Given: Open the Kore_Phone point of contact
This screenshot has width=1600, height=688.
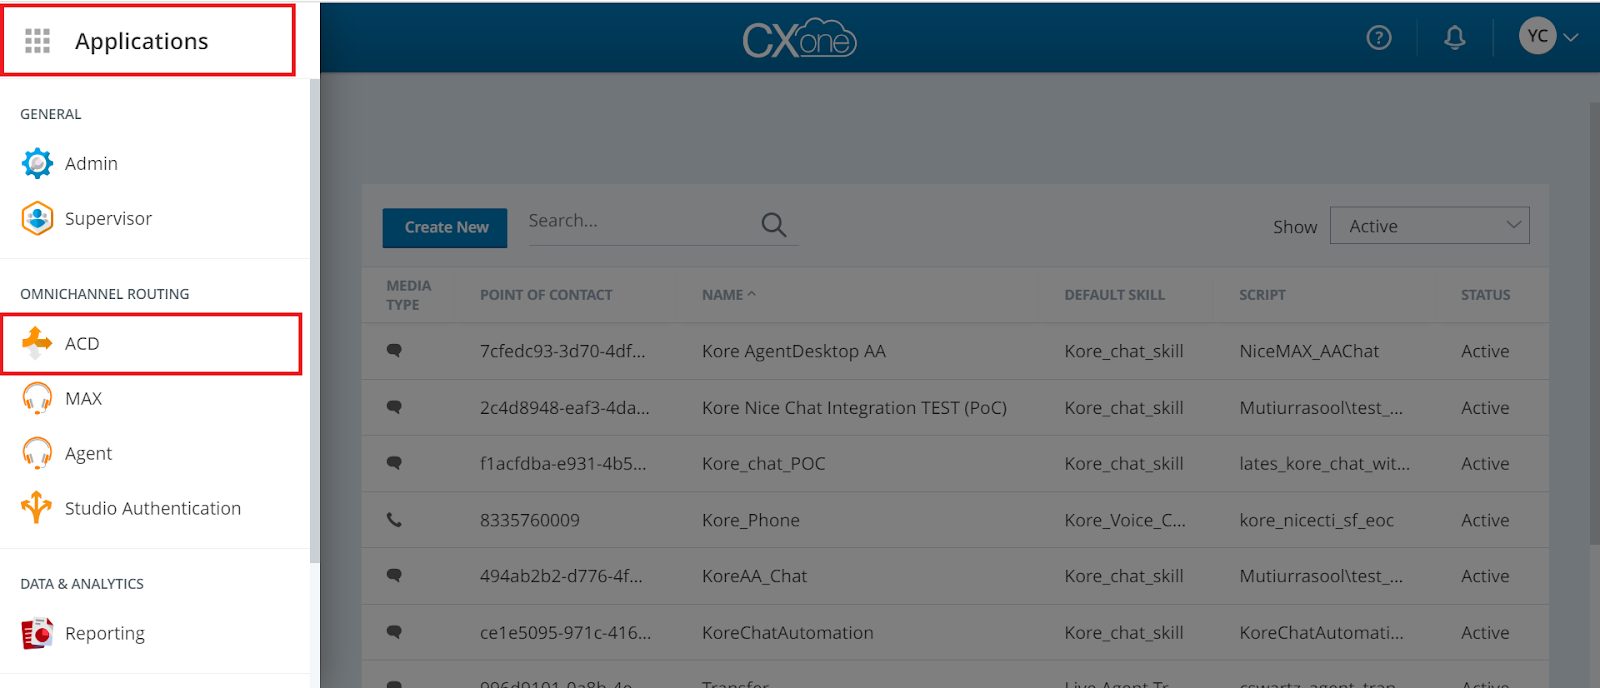Looking at the screenshot, I should [x=750, y=520].
